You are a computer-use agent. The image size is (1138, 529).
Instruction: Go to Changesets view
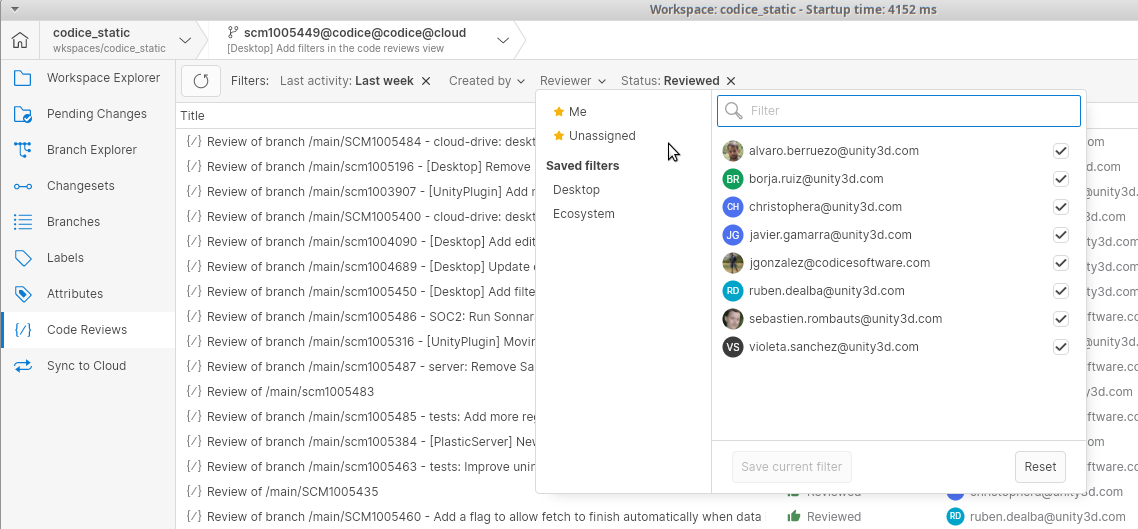click(x=88, y=186)
